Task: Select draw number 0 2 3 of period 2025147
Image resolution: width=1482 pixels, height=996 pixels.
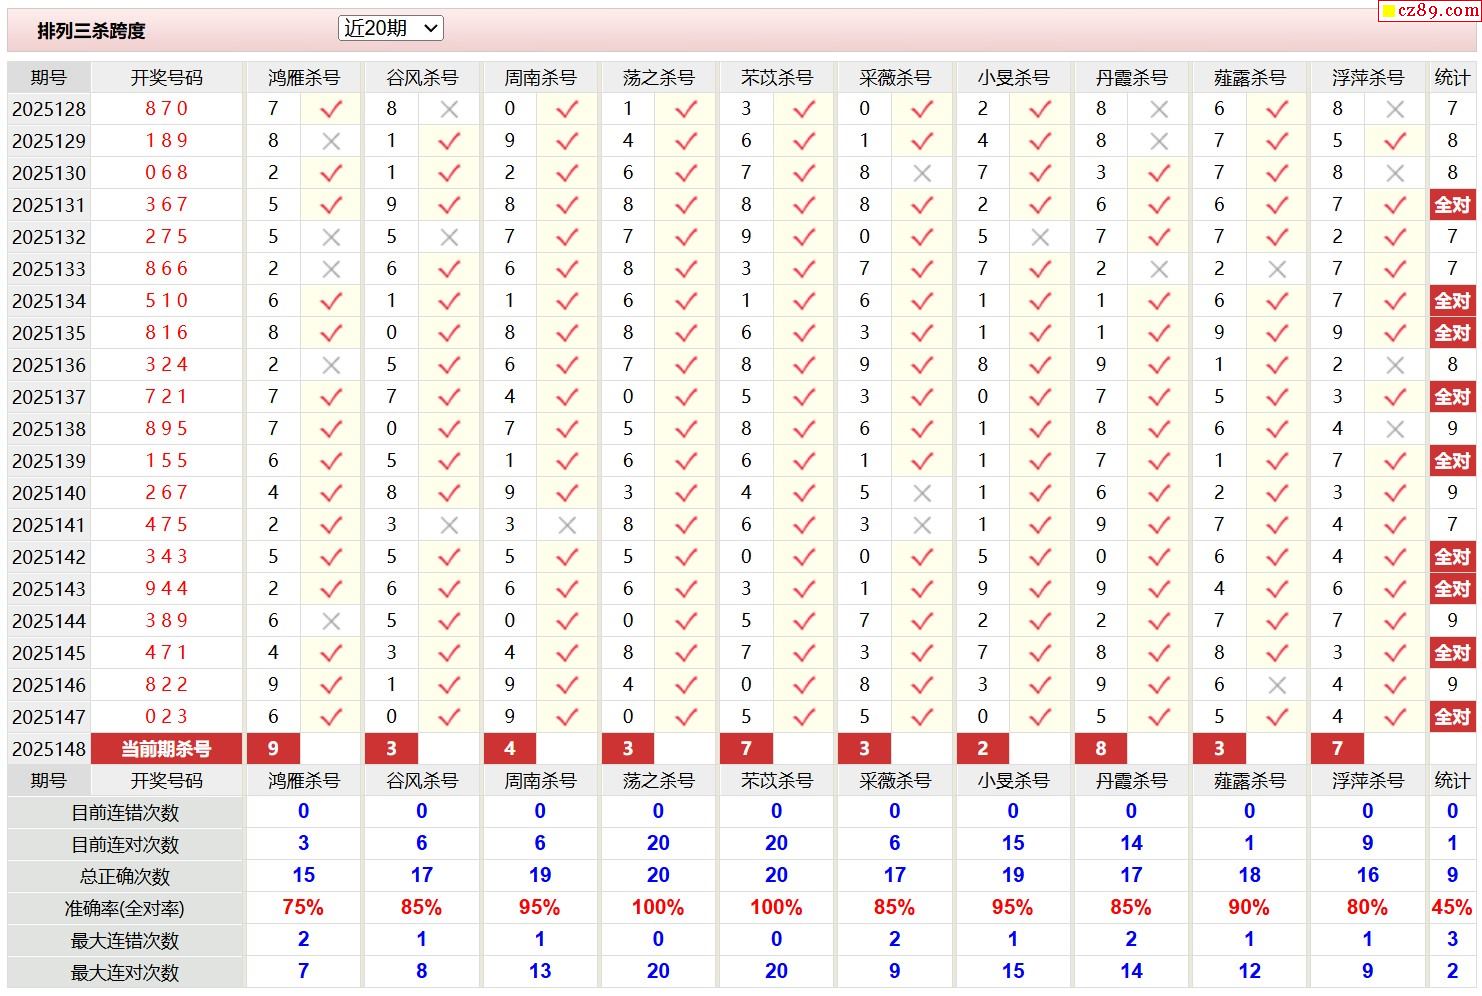Action: coord(167,716)
